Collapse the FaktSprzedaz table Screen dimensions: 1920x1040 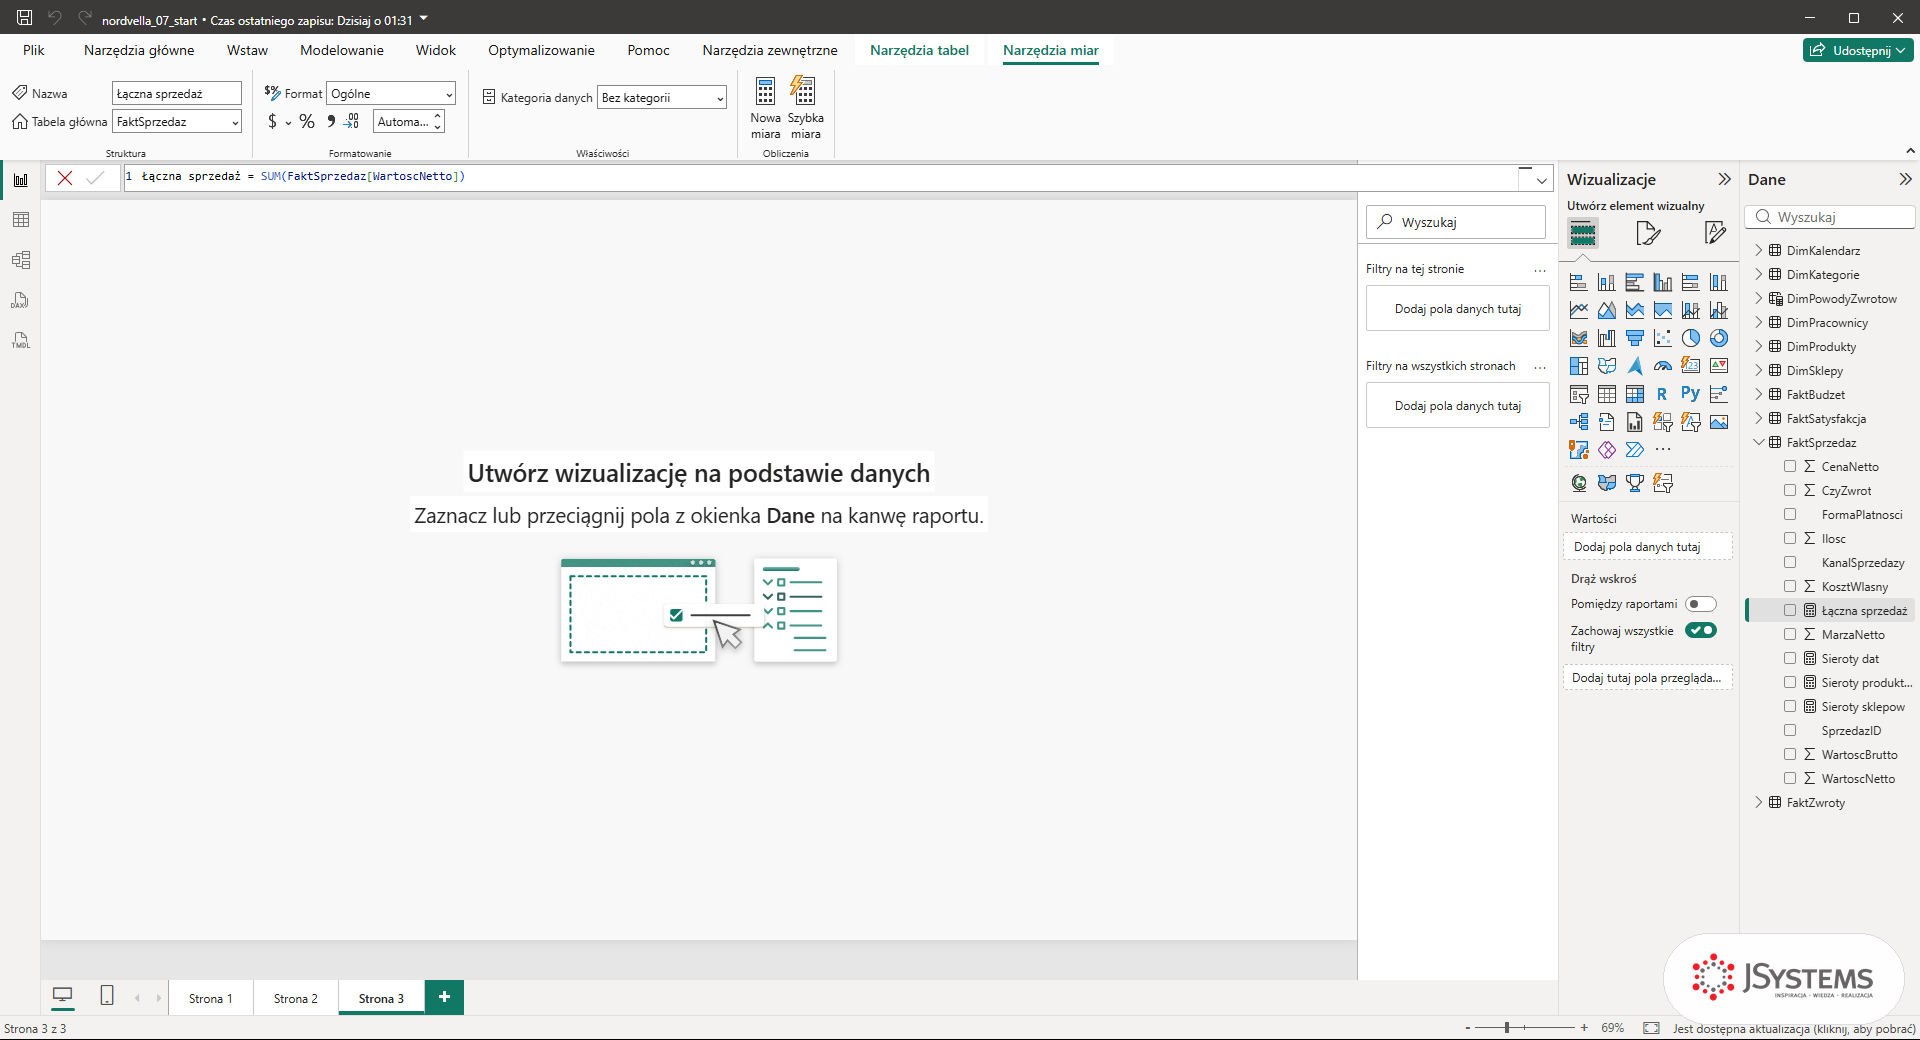(1759, 442)
